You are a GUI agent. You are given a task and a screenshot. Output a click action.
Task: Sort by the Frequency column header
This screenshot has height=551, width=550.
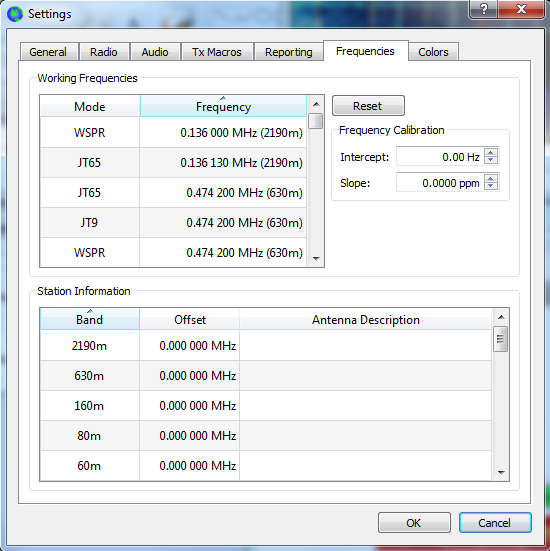pyautogui.click(x=223, y=106)
